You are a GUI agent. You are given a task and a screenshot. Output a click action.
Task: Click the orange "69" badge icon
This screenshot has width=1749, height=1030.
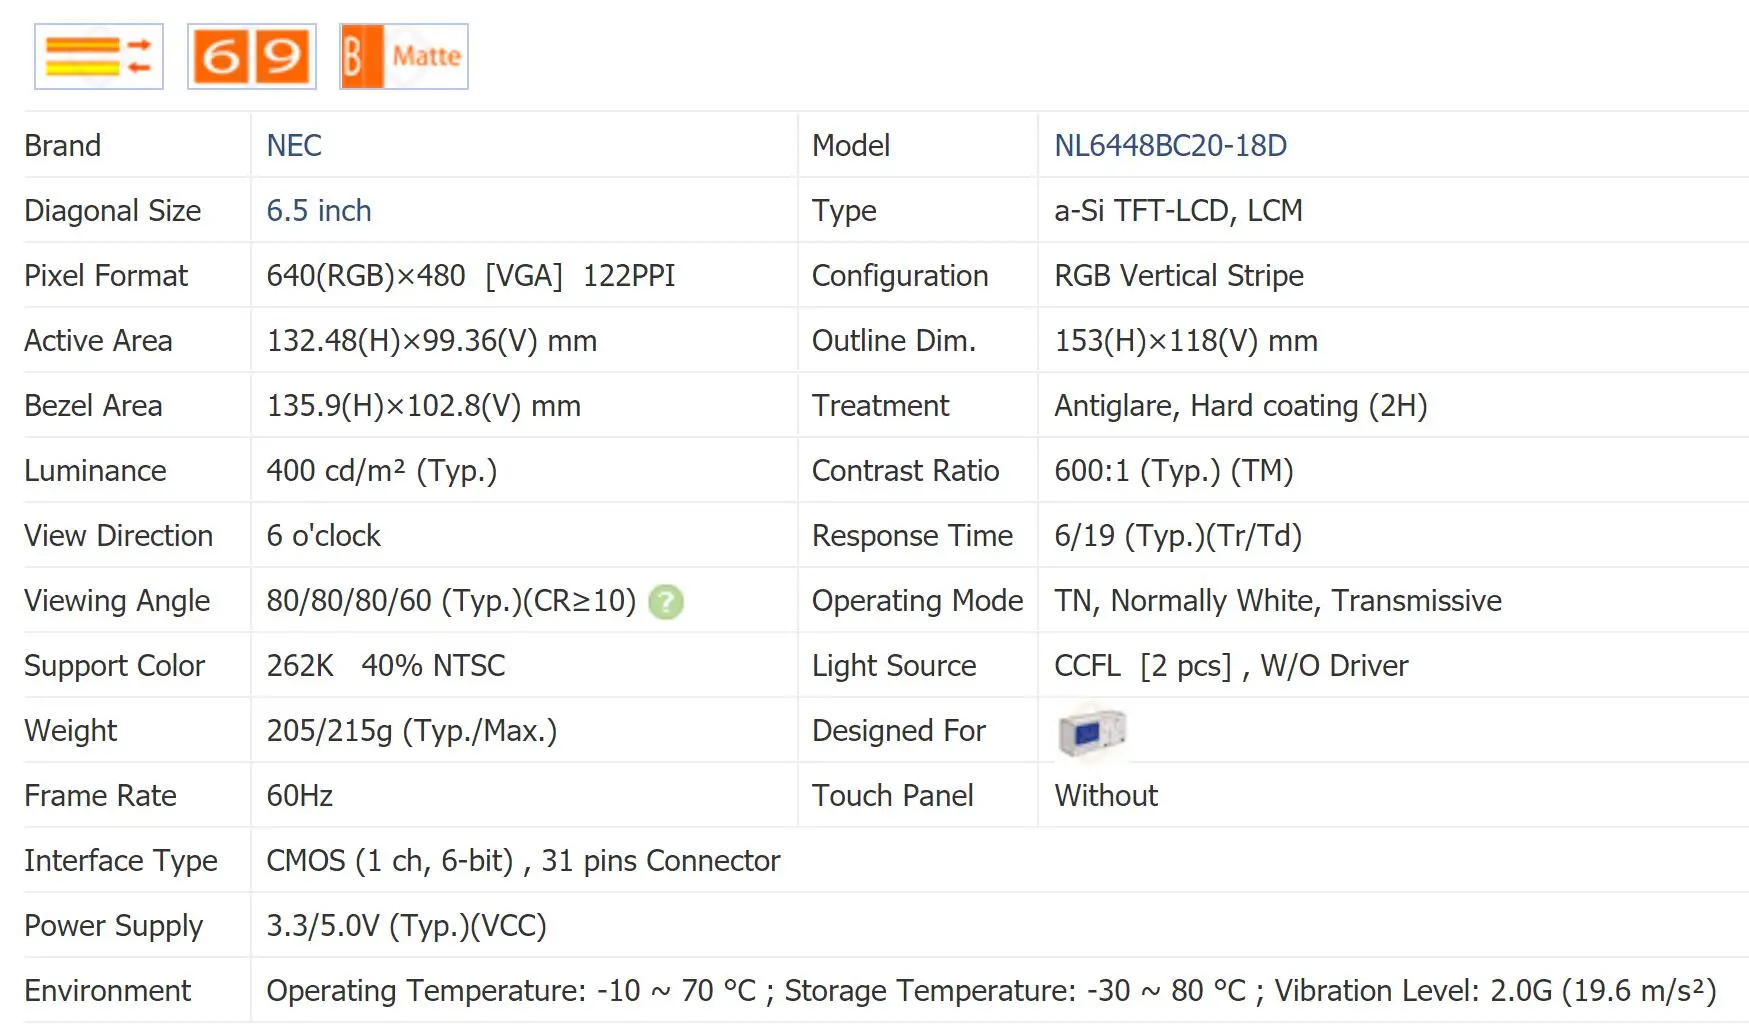[x=252, y=57]
